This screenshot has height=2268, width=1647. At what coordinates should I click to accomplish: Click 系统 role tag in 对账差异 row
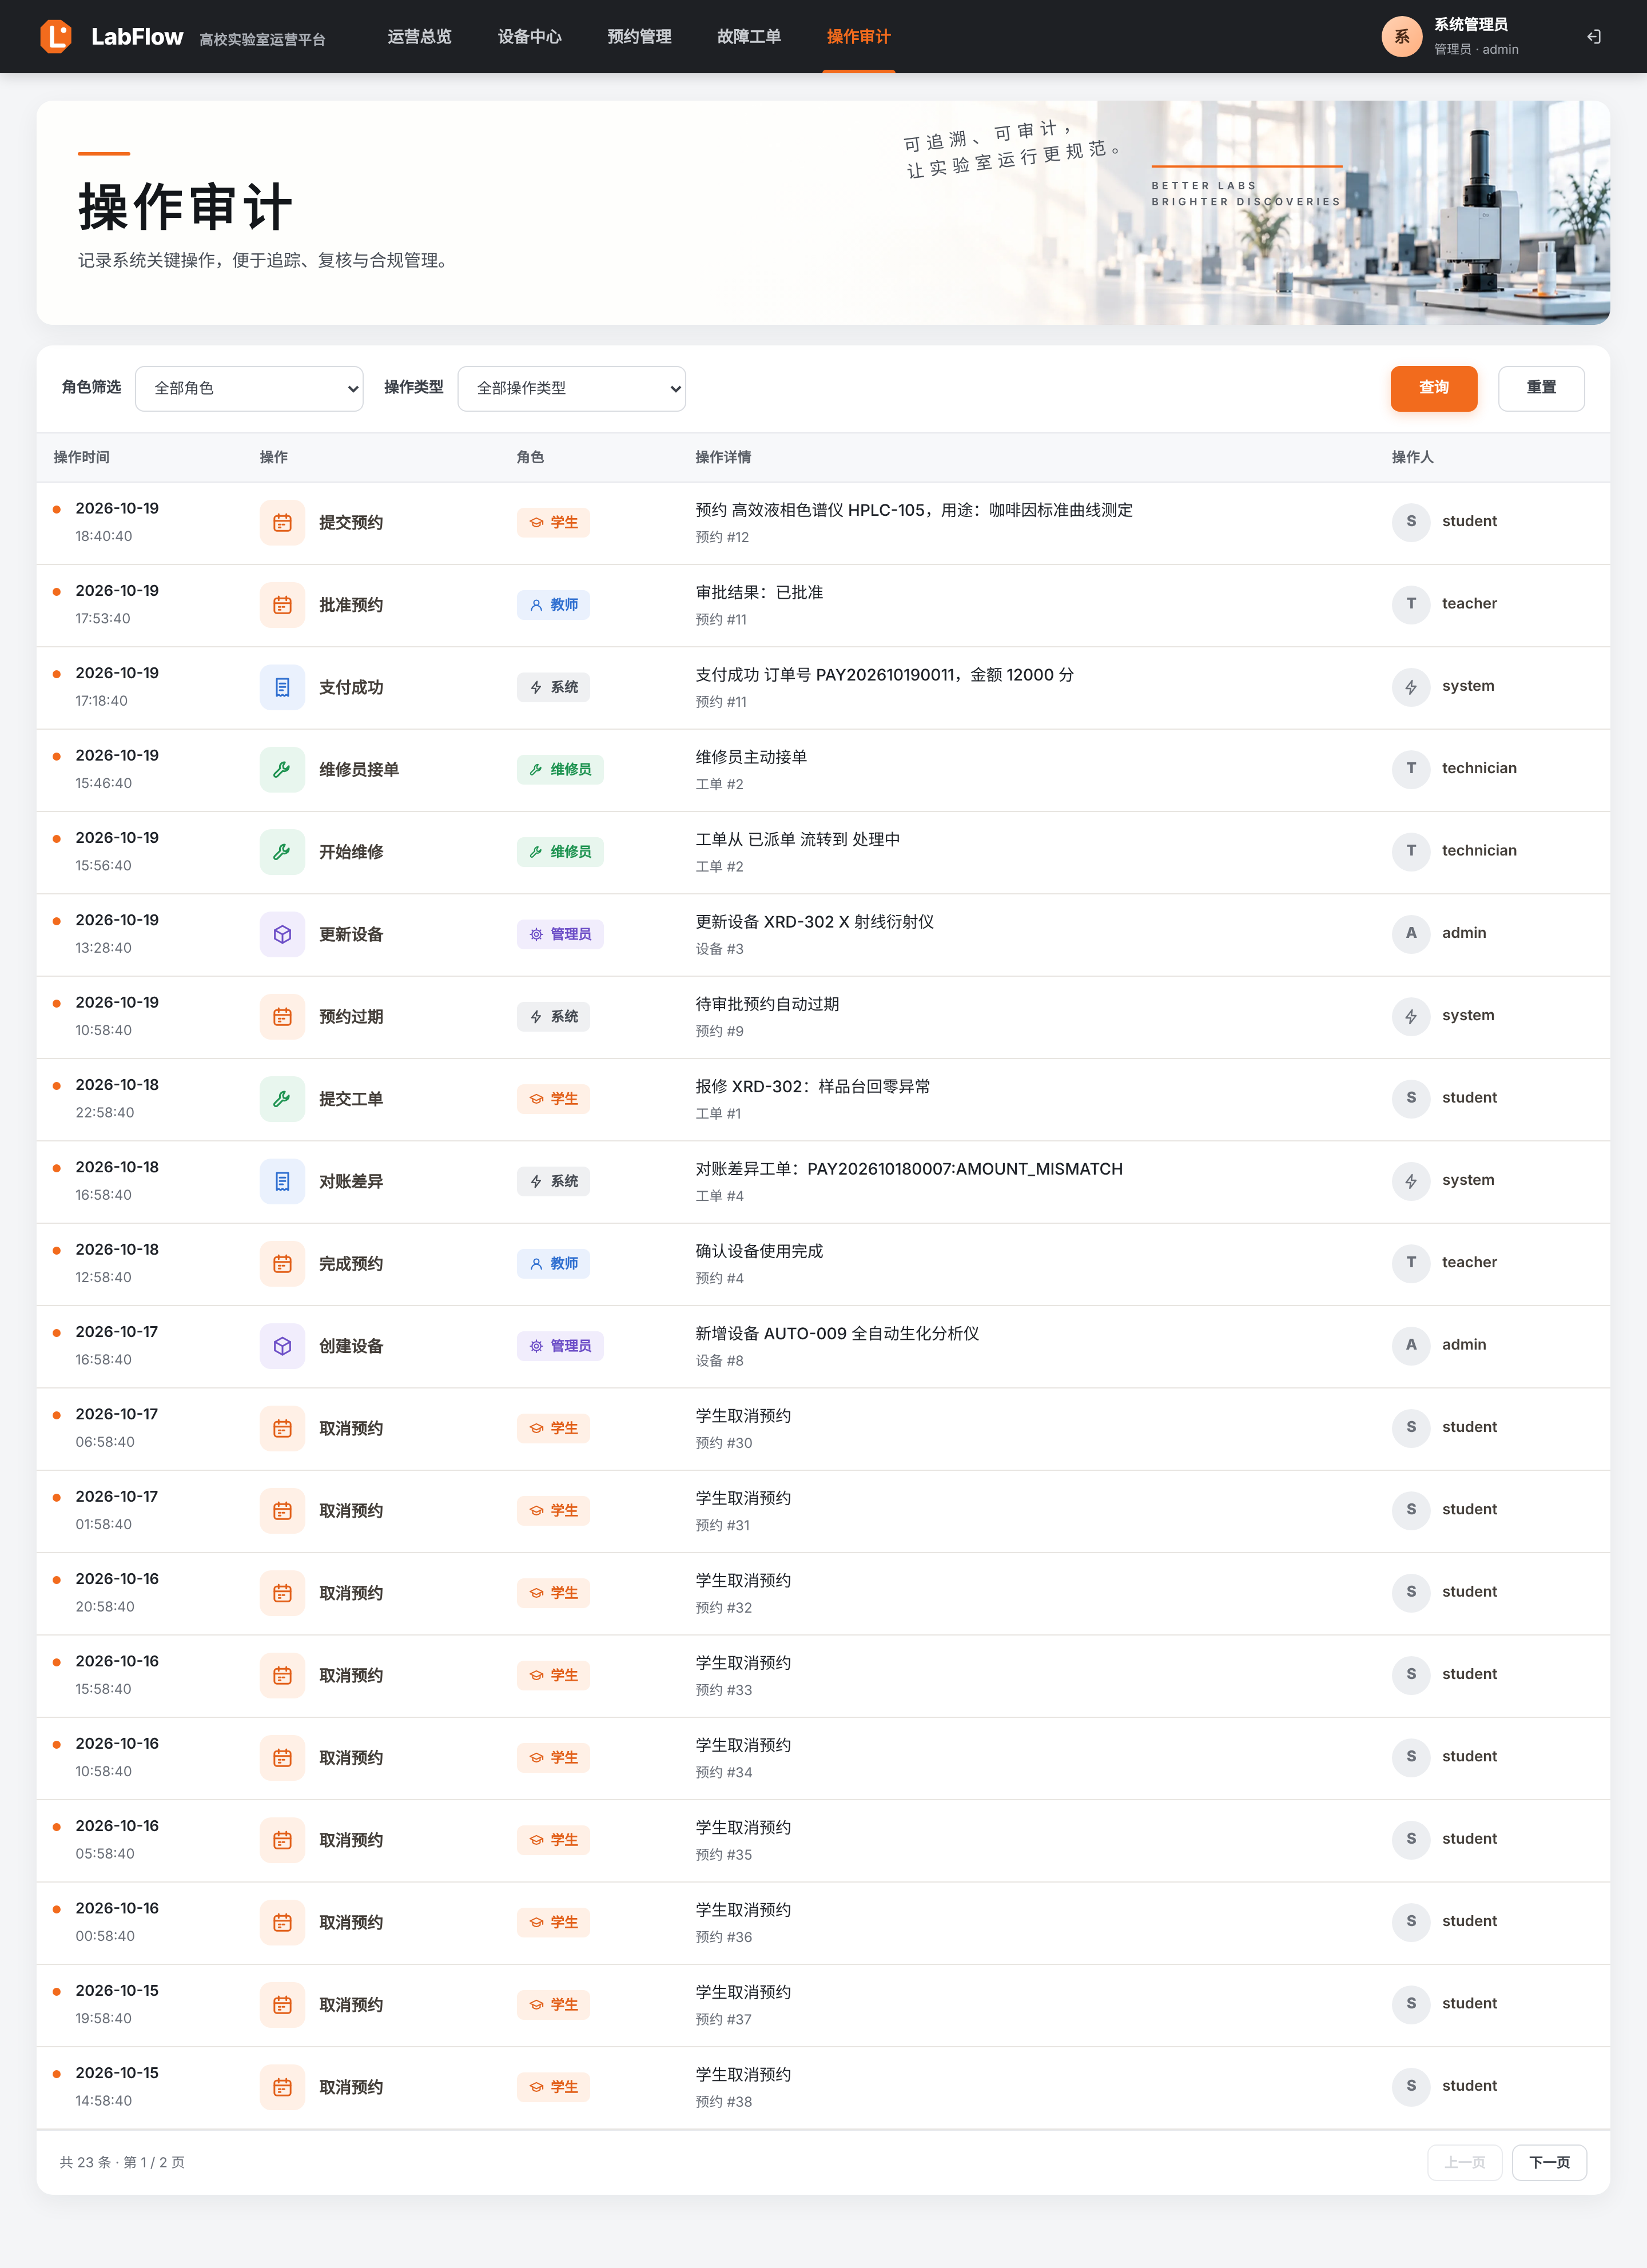(x=553, y=1181)
